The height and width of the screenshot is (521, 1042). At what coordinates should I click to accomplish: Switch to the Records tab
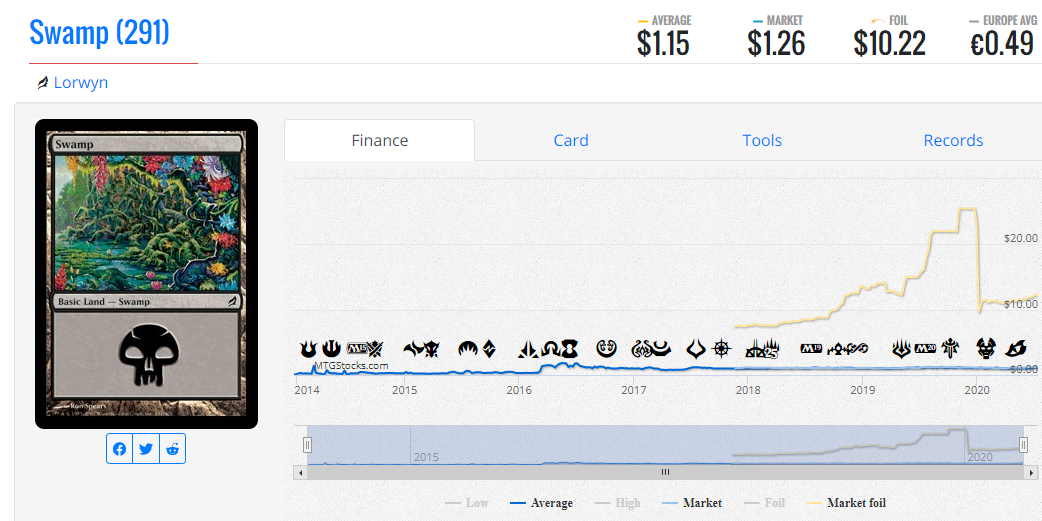click(x=953, y=140)
